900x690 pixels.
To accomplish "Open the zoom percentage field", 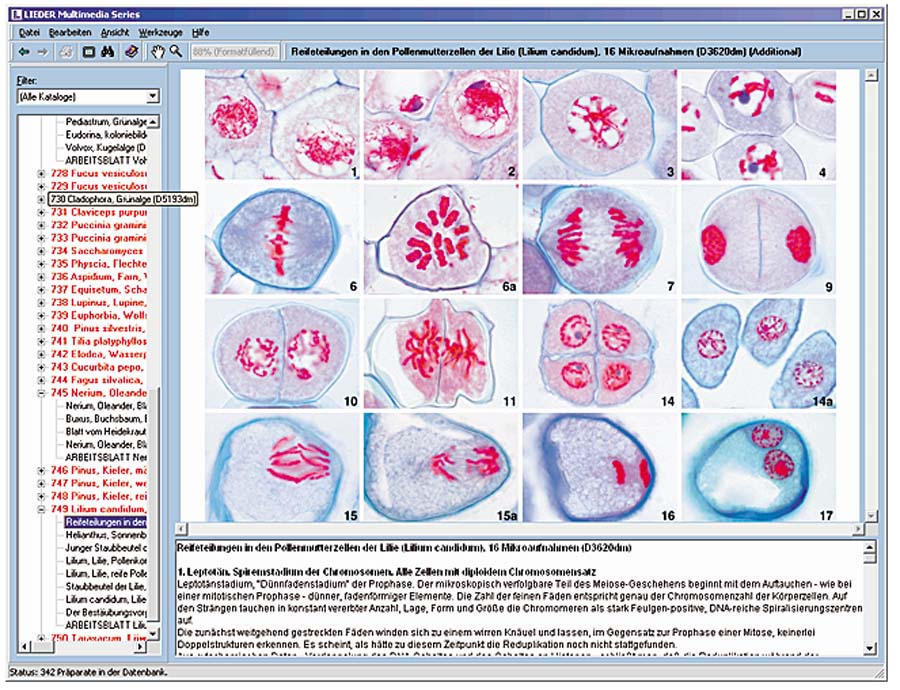I will (x=234, y=51).
